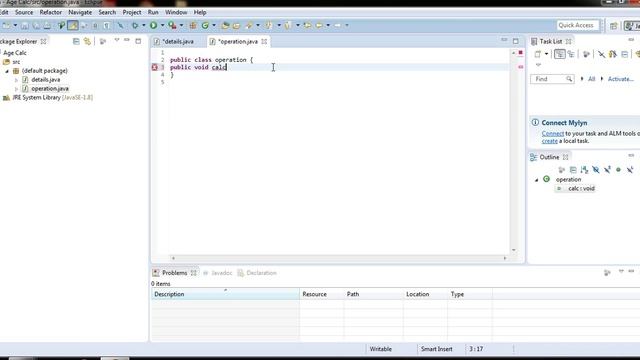The image size is (640, 360).
Task: Open the Debug dropdown arrow
Action: coord(143,25)
